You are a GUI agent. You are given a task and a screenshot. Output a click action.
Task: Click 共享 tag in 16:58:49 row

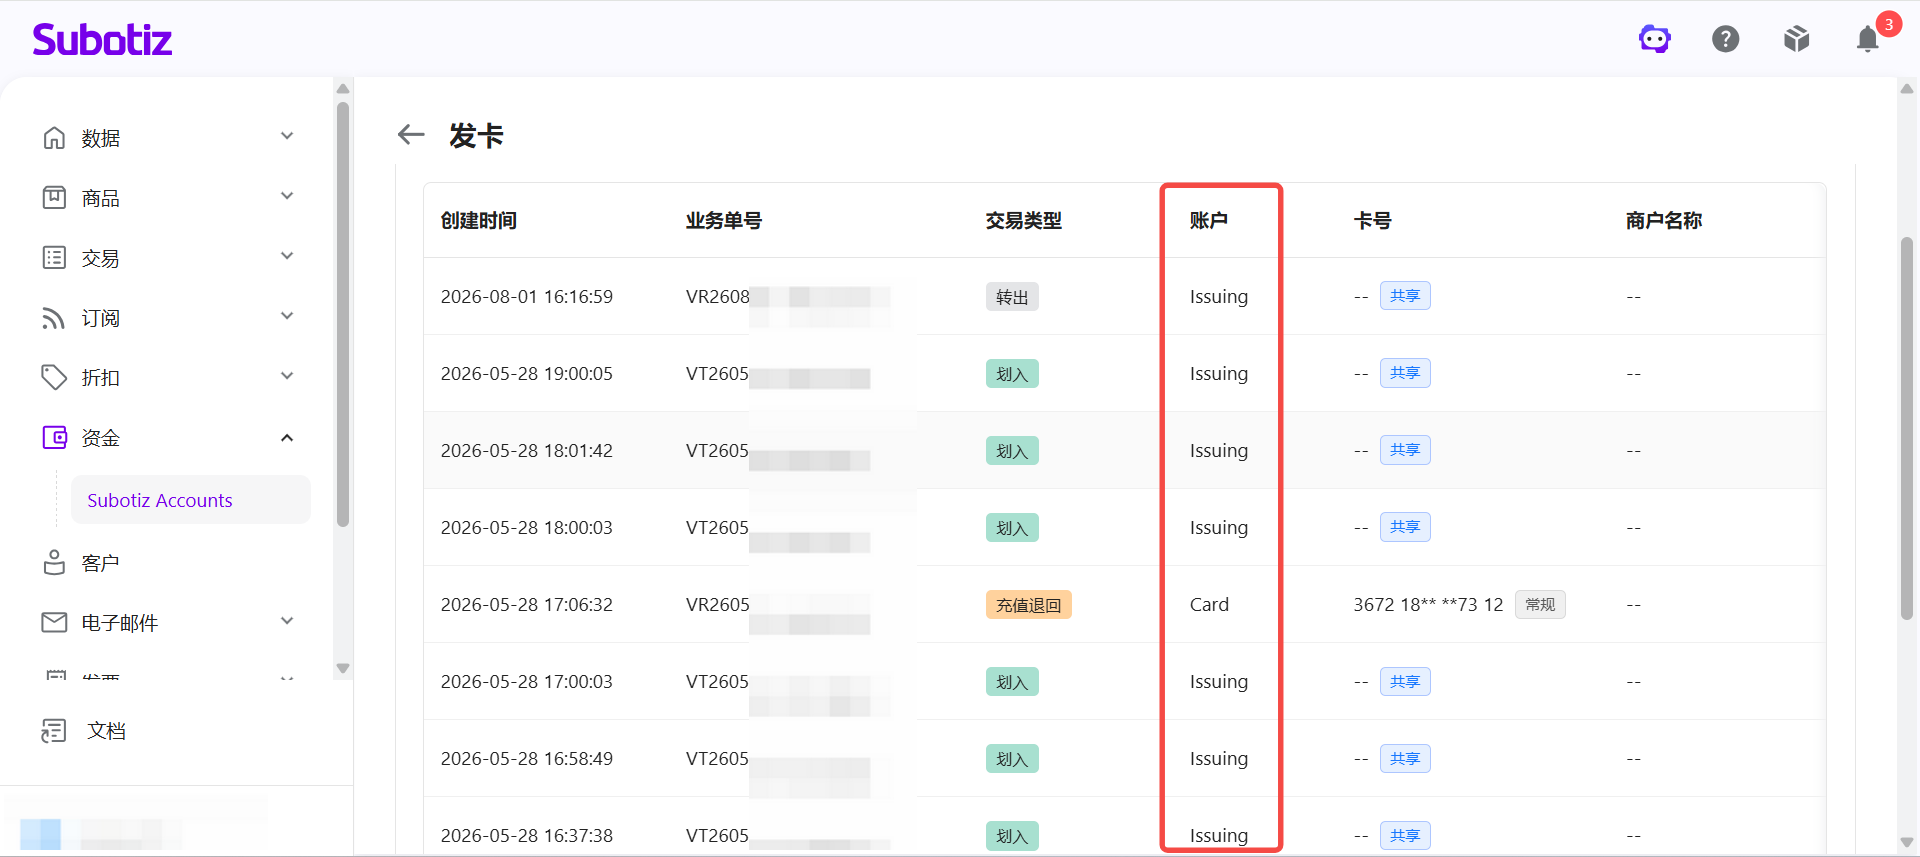point(1405,758)
